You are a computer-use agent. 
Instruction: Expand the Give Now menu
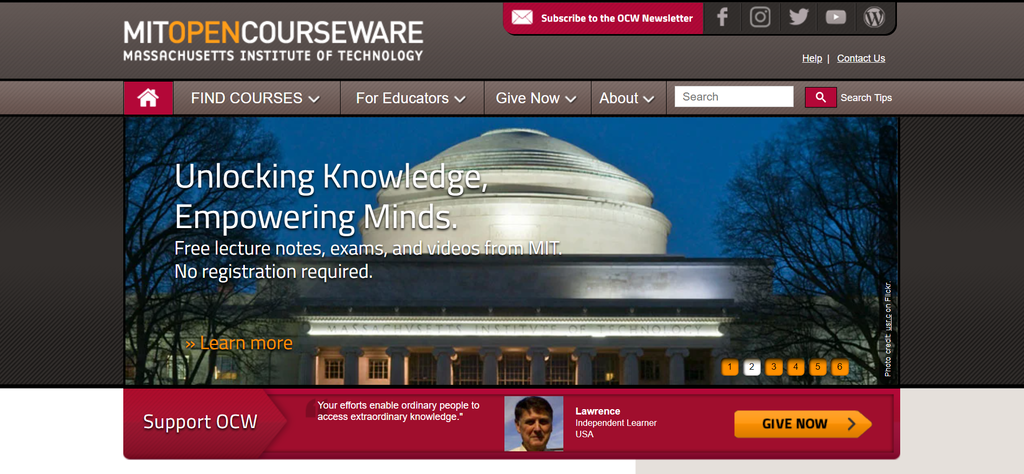pyautogui.click(x=536, y=98)
